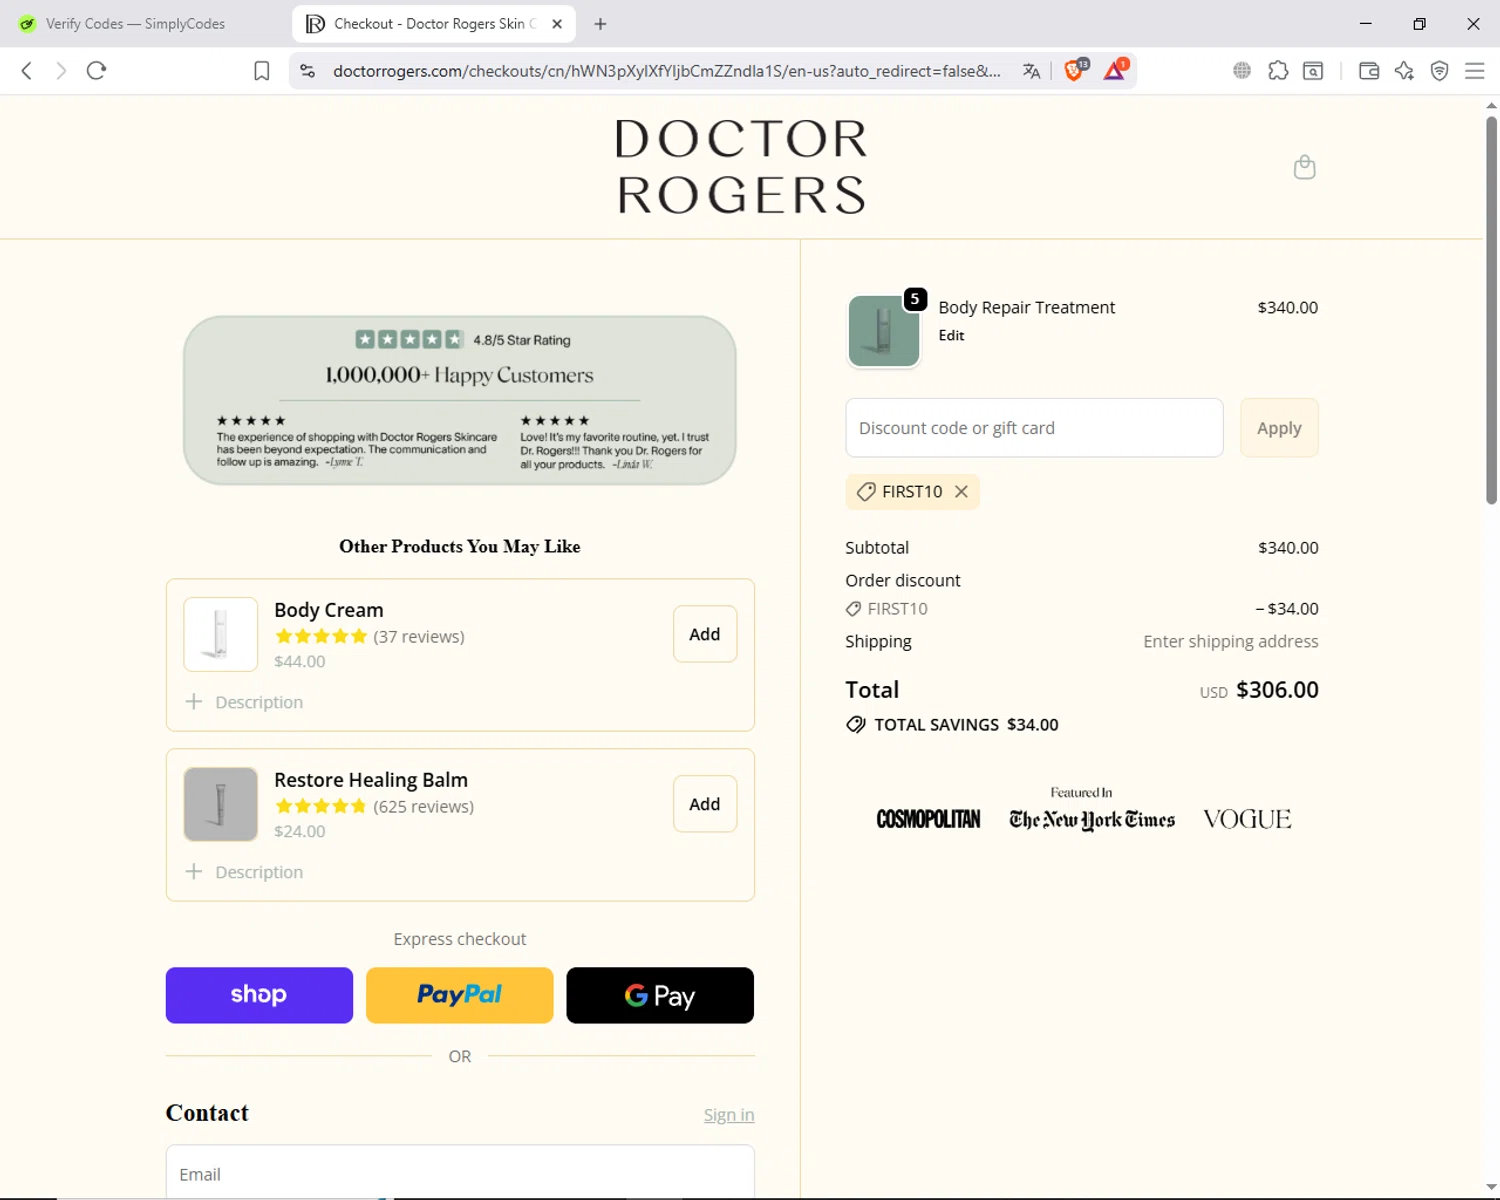Click the Enter shipping address text
Image resolution: width=1500 pixels, height=1200 pixels.
[1231, 642]
